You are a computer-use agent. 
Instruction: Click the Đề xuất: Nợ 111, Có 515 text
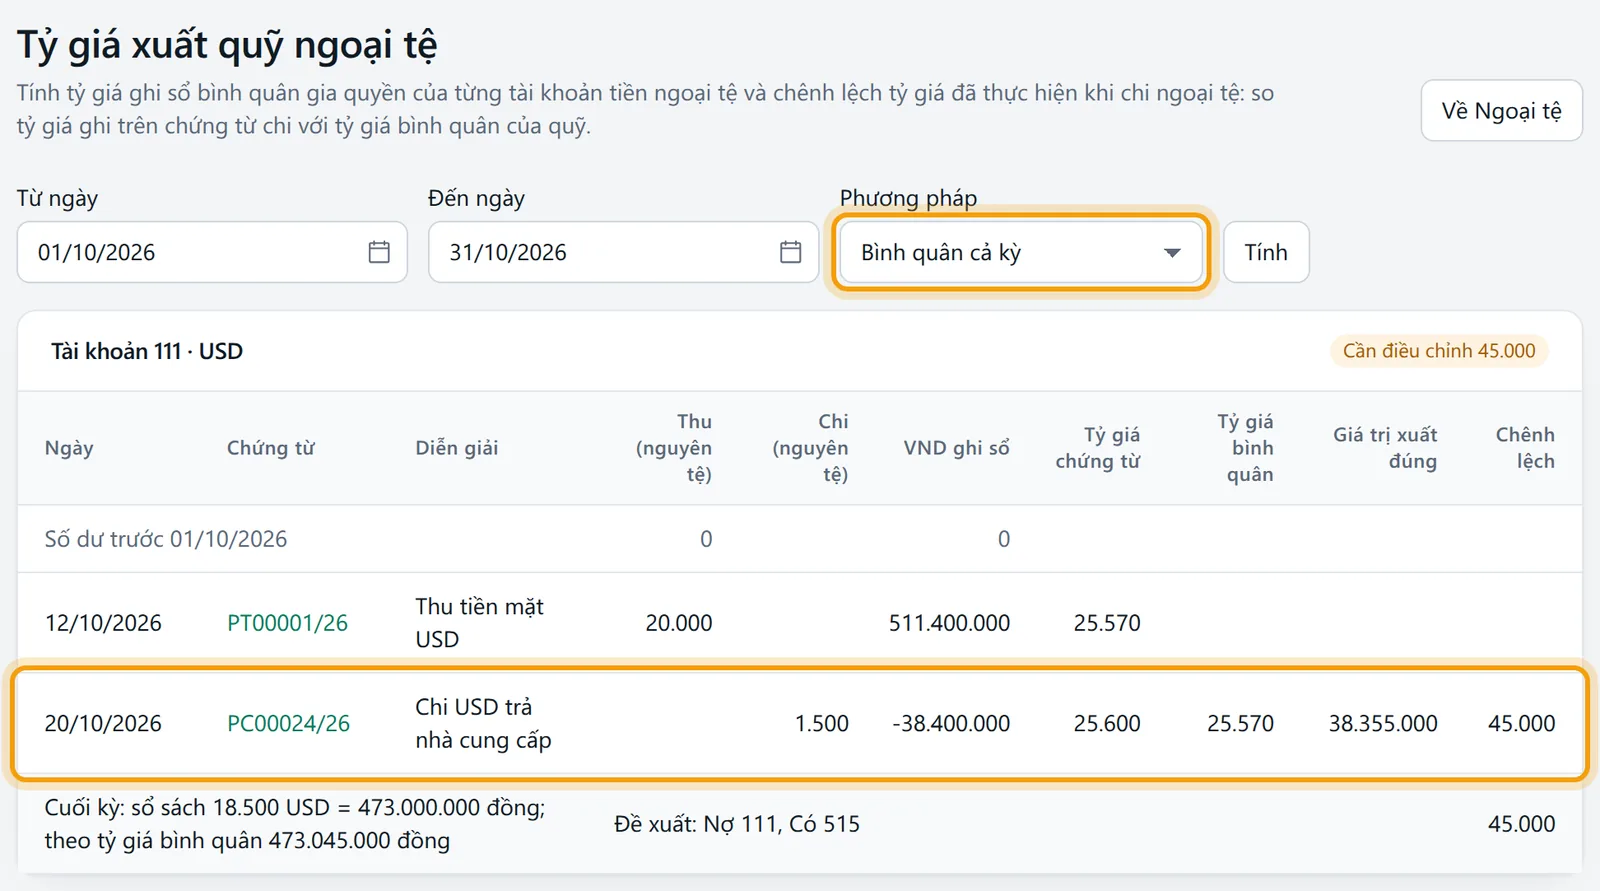(737, 824)
